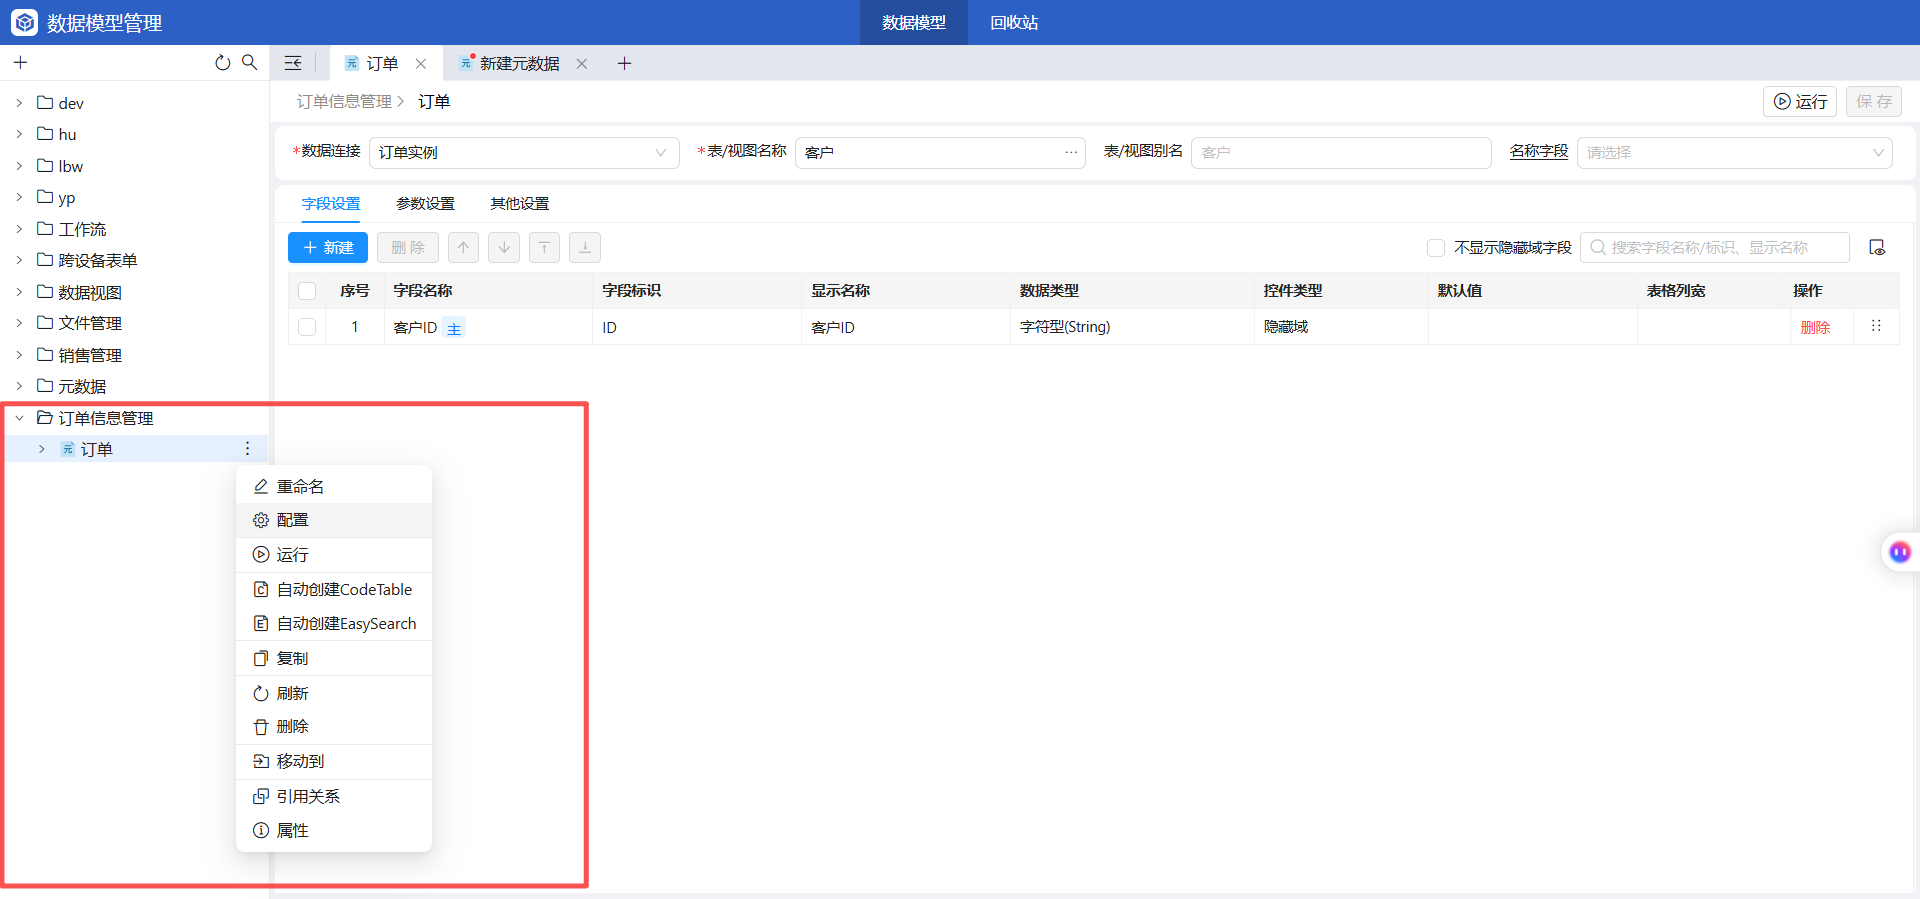The height and width of the screenshot is (899, 1920).
Task: Click the ellipsis in 表/视图名称 field
Action: (x=1071, y=152)
